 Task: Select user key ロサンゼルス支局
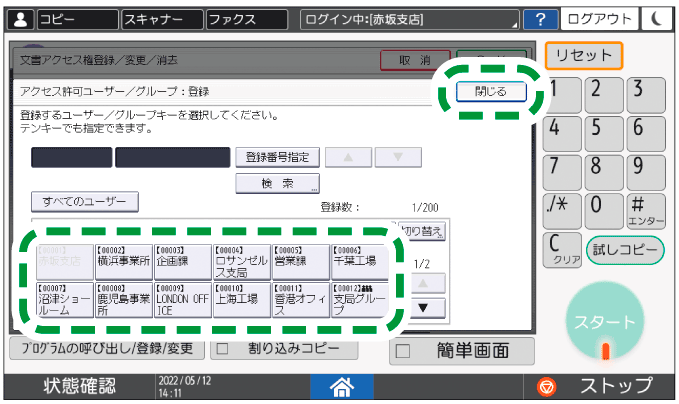242,262
